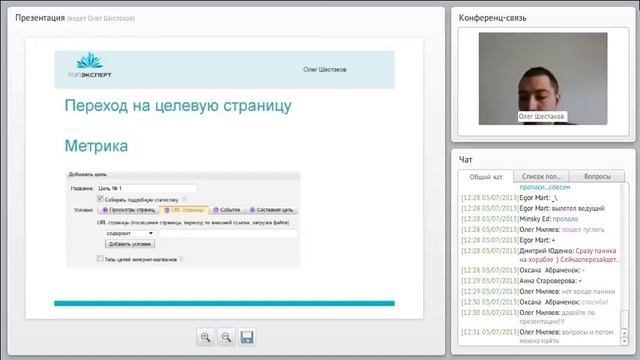Image resolution: width=640 pixels, height=360 pixels.
Task: Open the 'содержит' dropdown
Action: coord(129,233)
